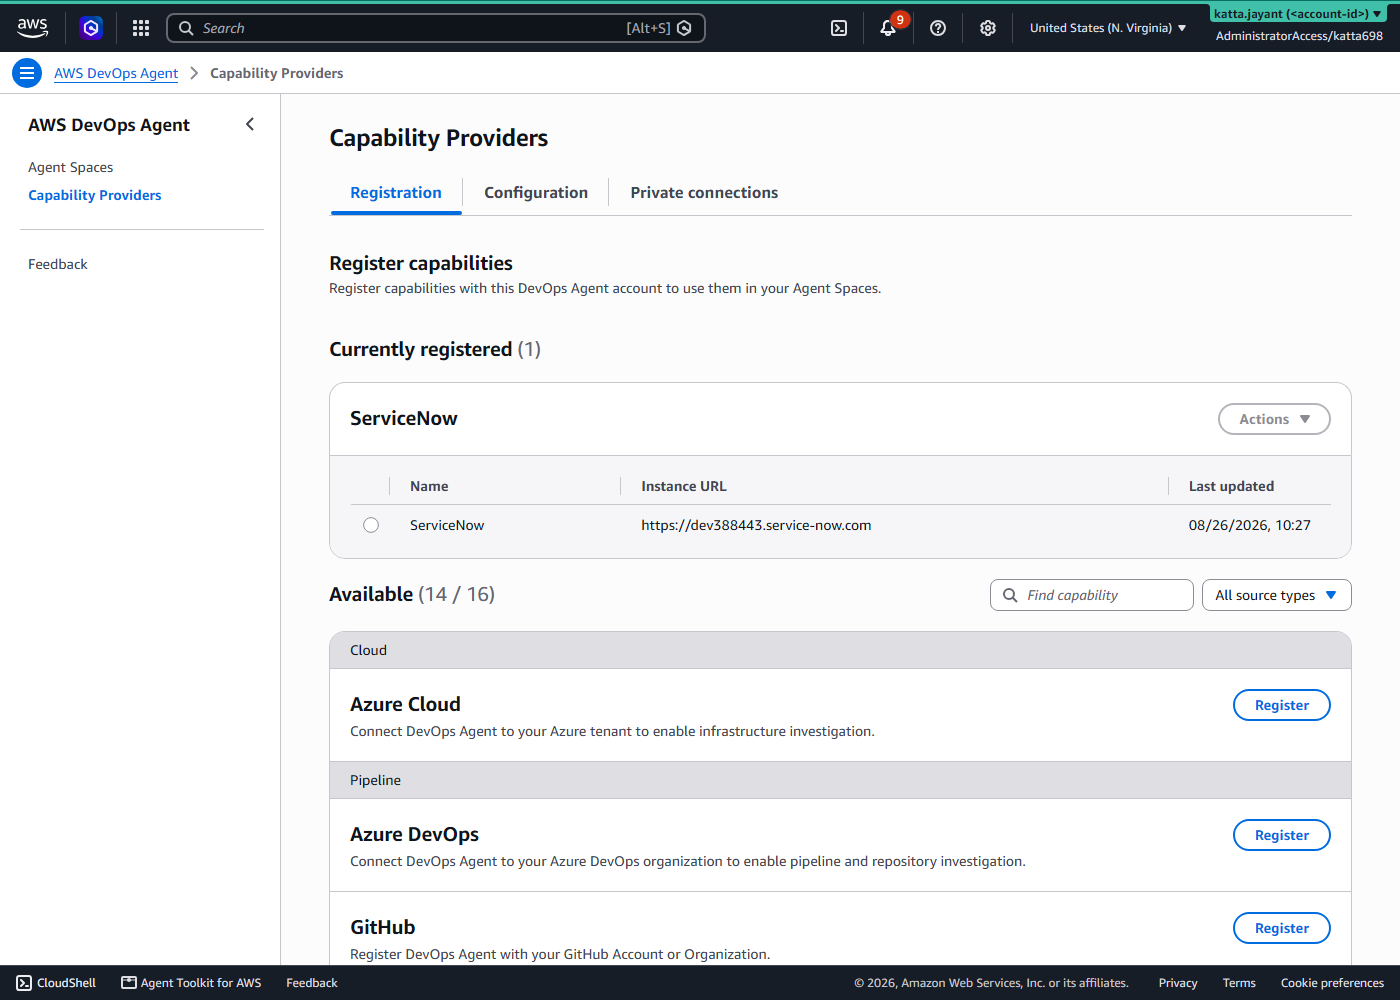
Task: Click the Cloud category header row
Action: tap(840, 650)
